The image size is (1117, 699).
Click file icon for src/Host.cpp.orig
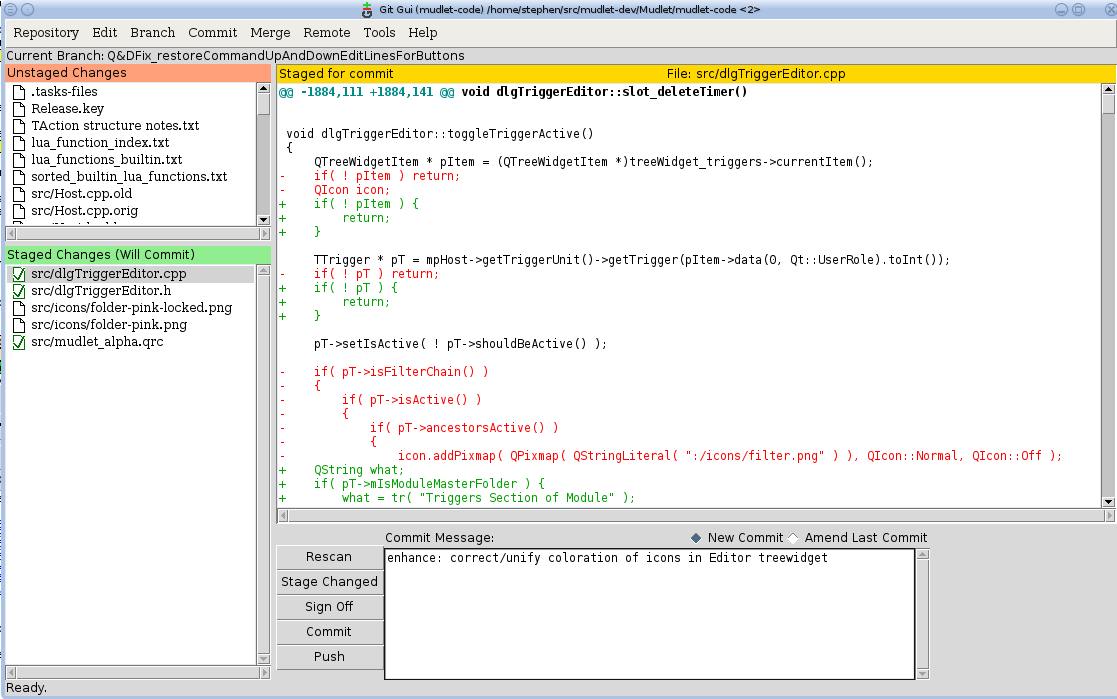pyautogui.click(x=19, y=212)
